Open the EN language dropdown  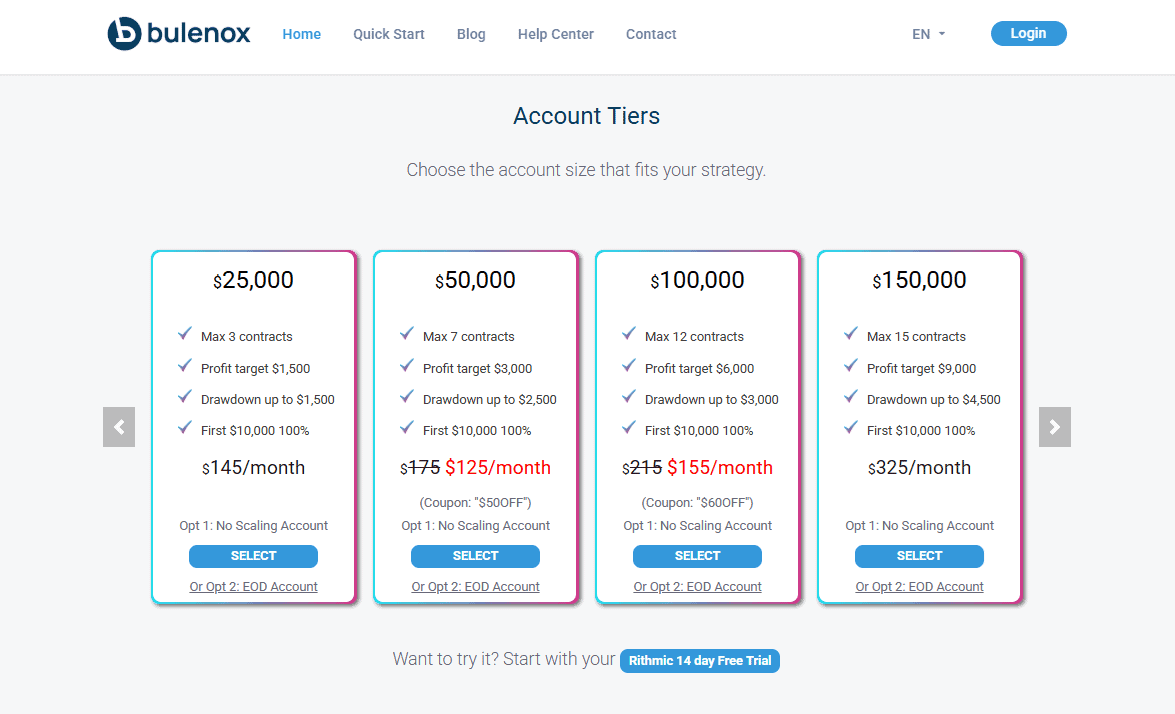click(x=928, y=34)
